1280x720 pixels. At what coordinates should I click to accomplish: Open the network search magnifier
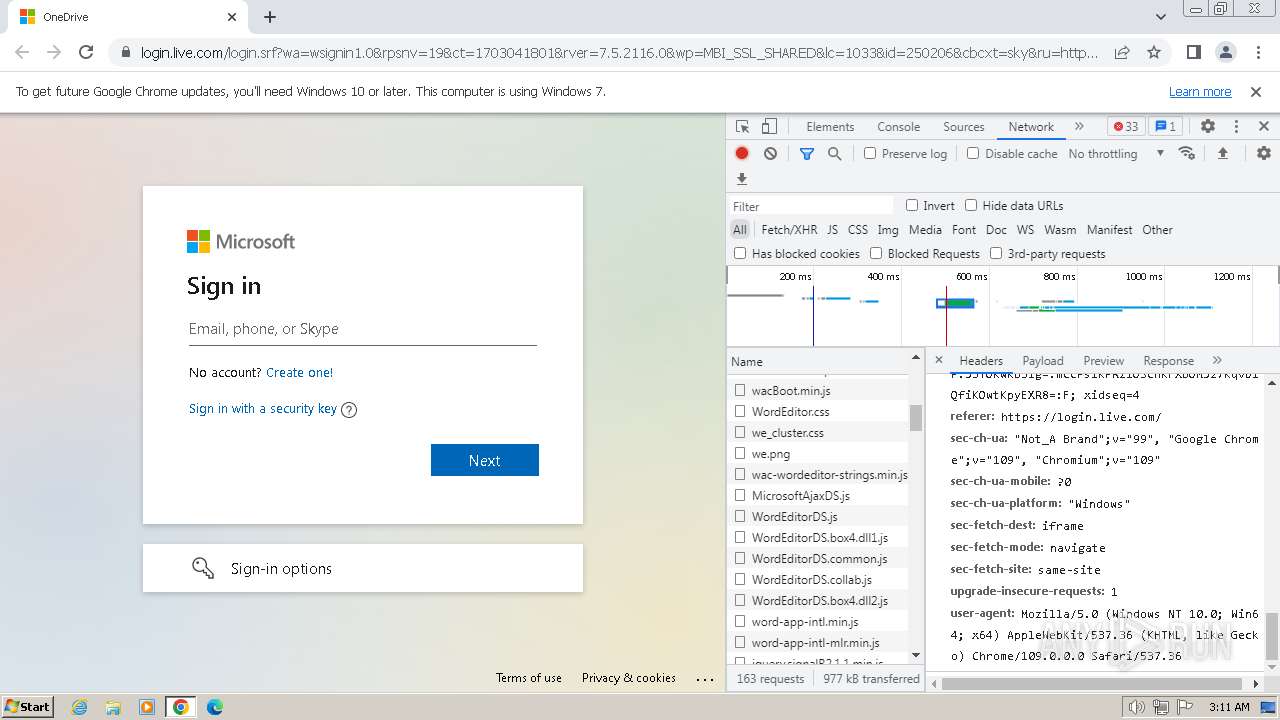click(x=835, y=153)
